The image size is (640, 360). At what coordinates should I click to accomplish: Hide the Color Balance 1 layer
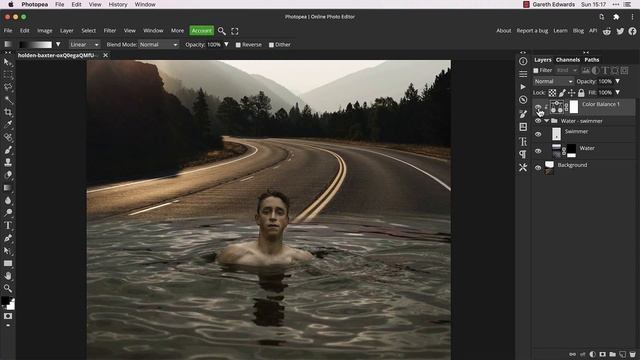click(538, 107)
